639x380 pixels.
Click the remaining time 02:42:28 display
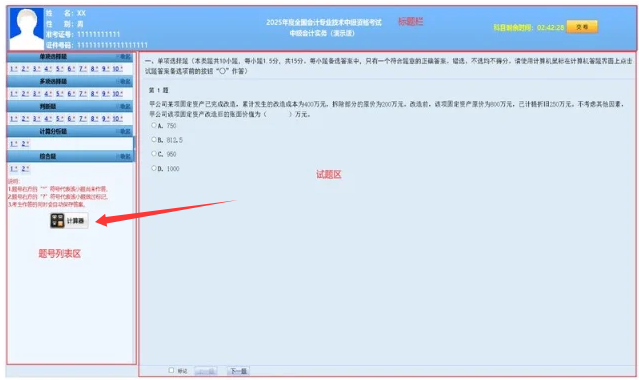pyautogui.click(x=550, y=27)
